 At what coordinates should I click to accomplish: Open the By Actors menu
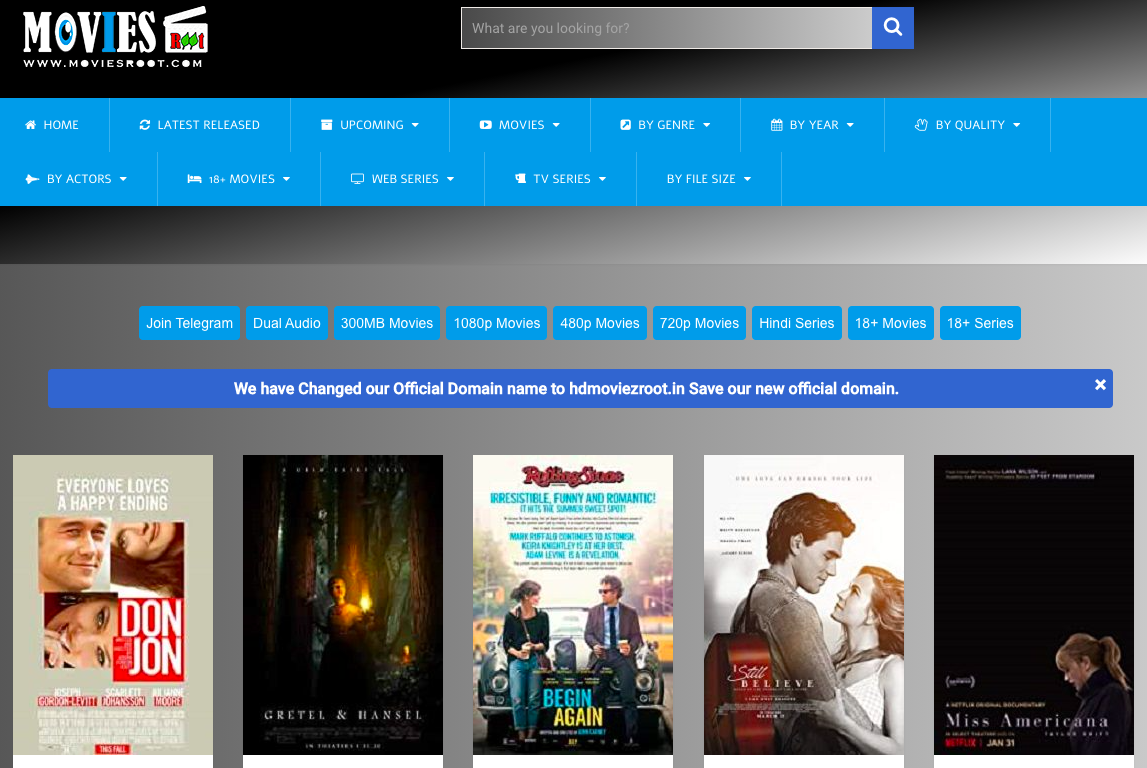[x=78, y=179]
